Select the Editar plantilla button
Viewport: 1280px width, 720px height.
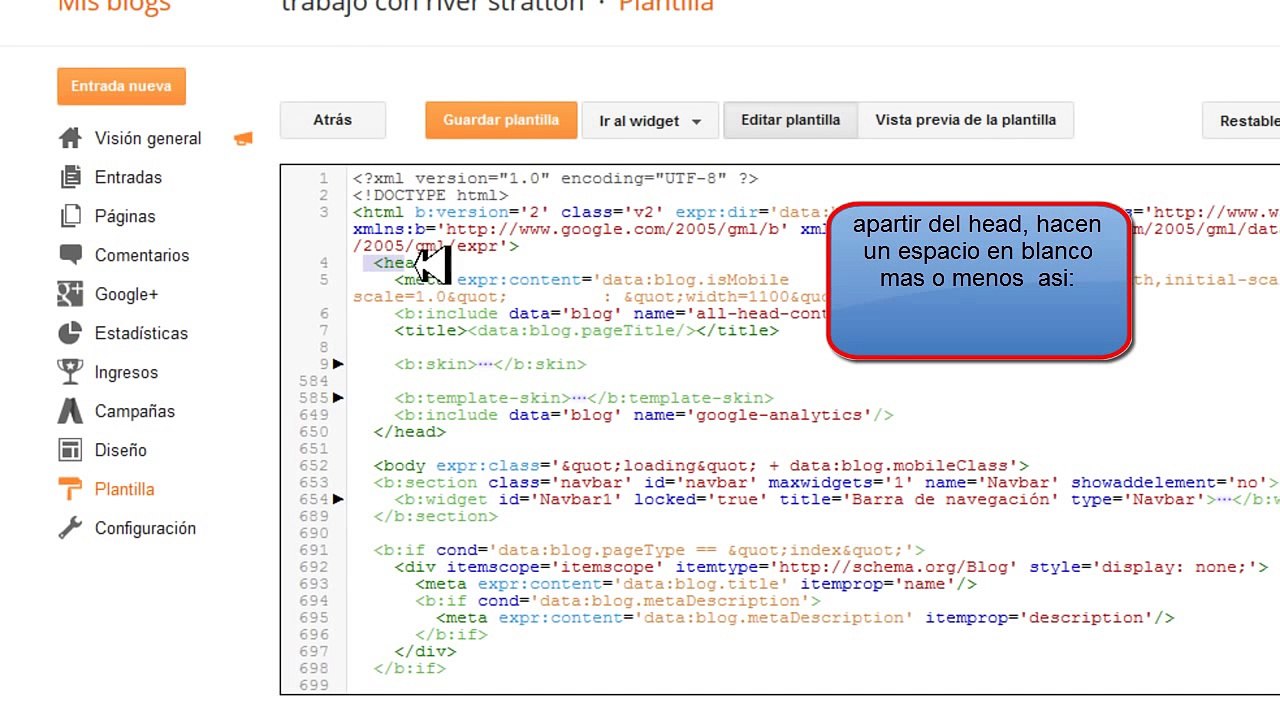point(790,120)
